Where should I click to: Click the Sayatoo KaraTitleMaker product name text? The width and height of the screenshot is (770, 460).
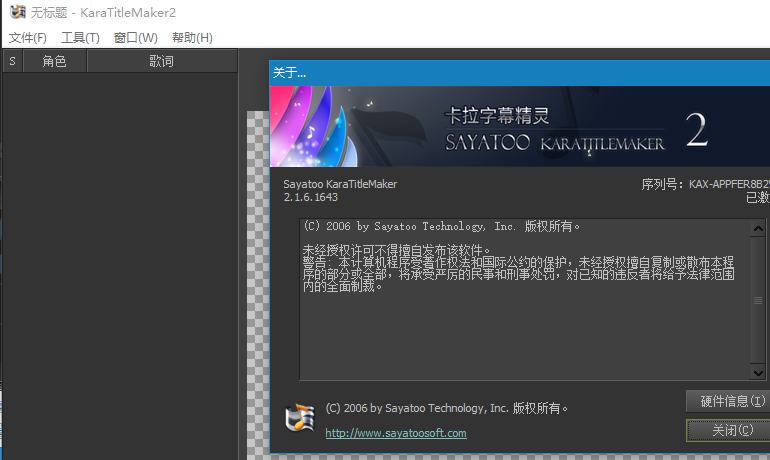click(340, 184)
